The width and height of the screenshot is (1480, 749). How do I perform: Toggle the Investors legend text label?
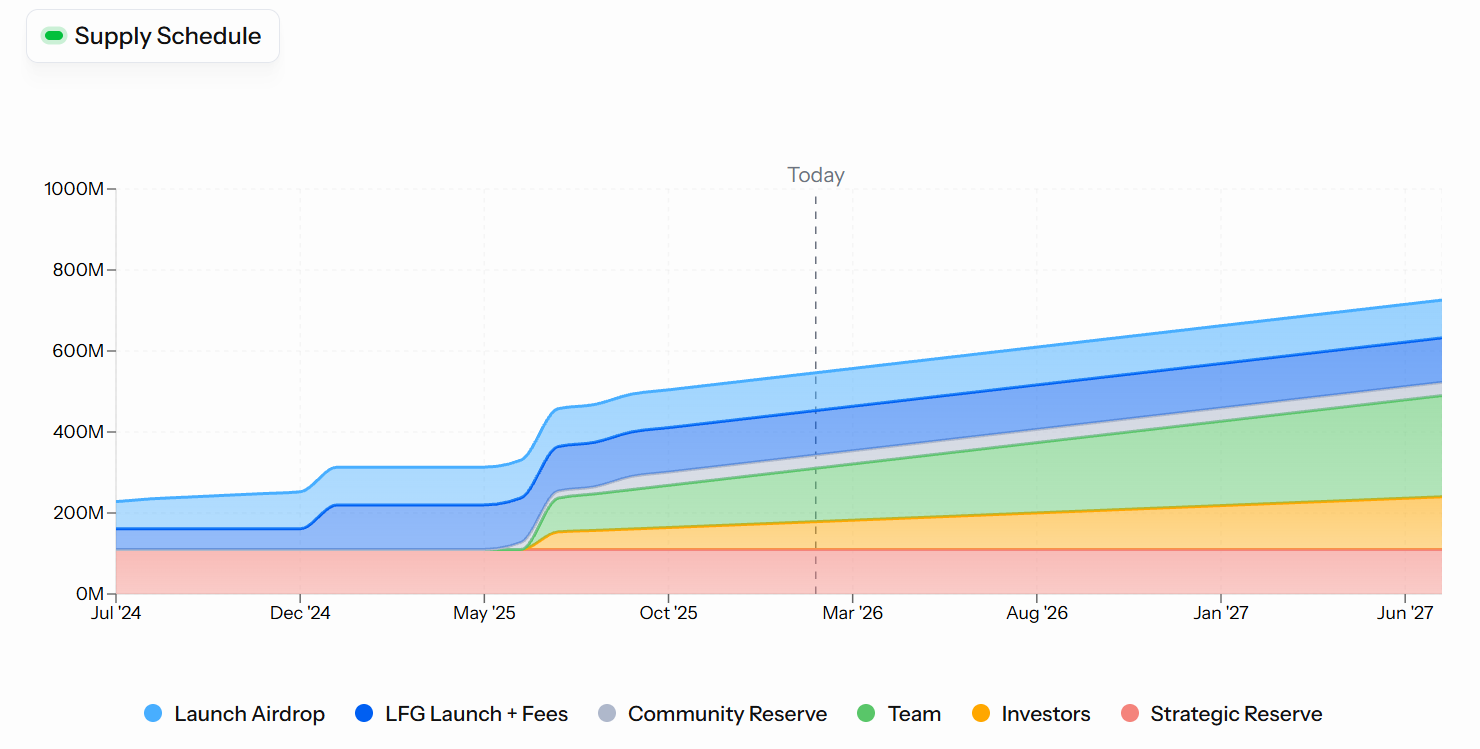click(1046, 714)
